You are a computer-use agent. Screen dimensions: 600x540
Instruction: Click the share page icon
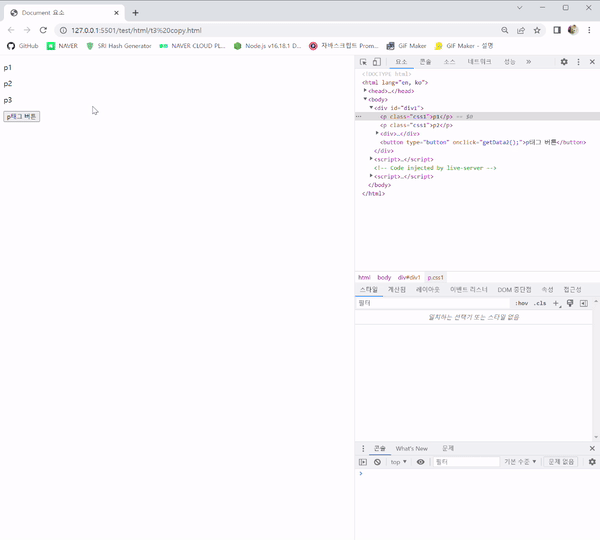(x=521, y=30)
